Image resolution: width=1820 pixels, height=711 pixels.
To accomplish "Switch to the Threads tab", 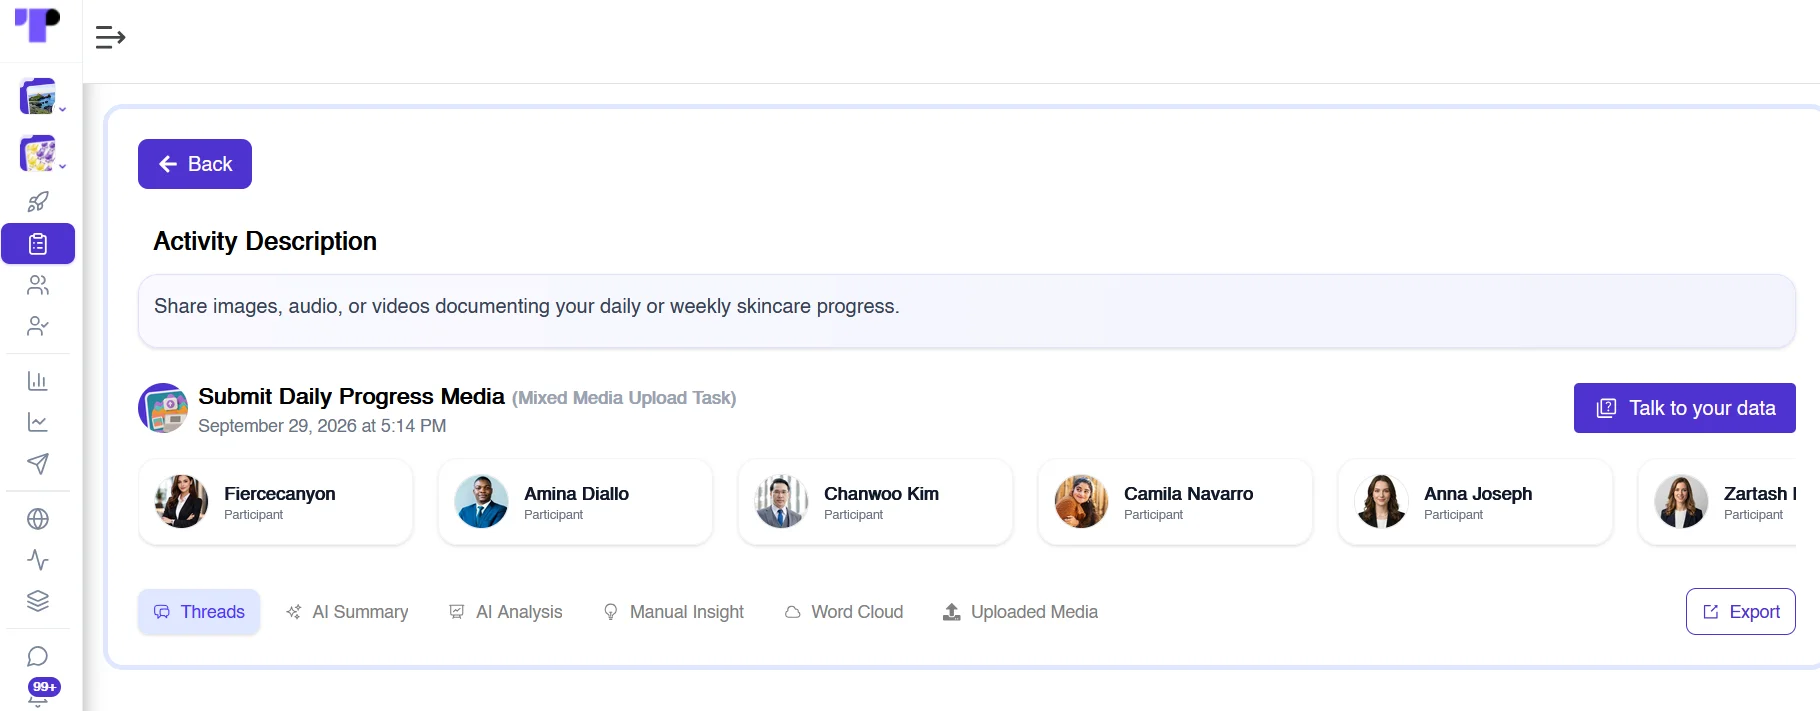I will 199,612.
